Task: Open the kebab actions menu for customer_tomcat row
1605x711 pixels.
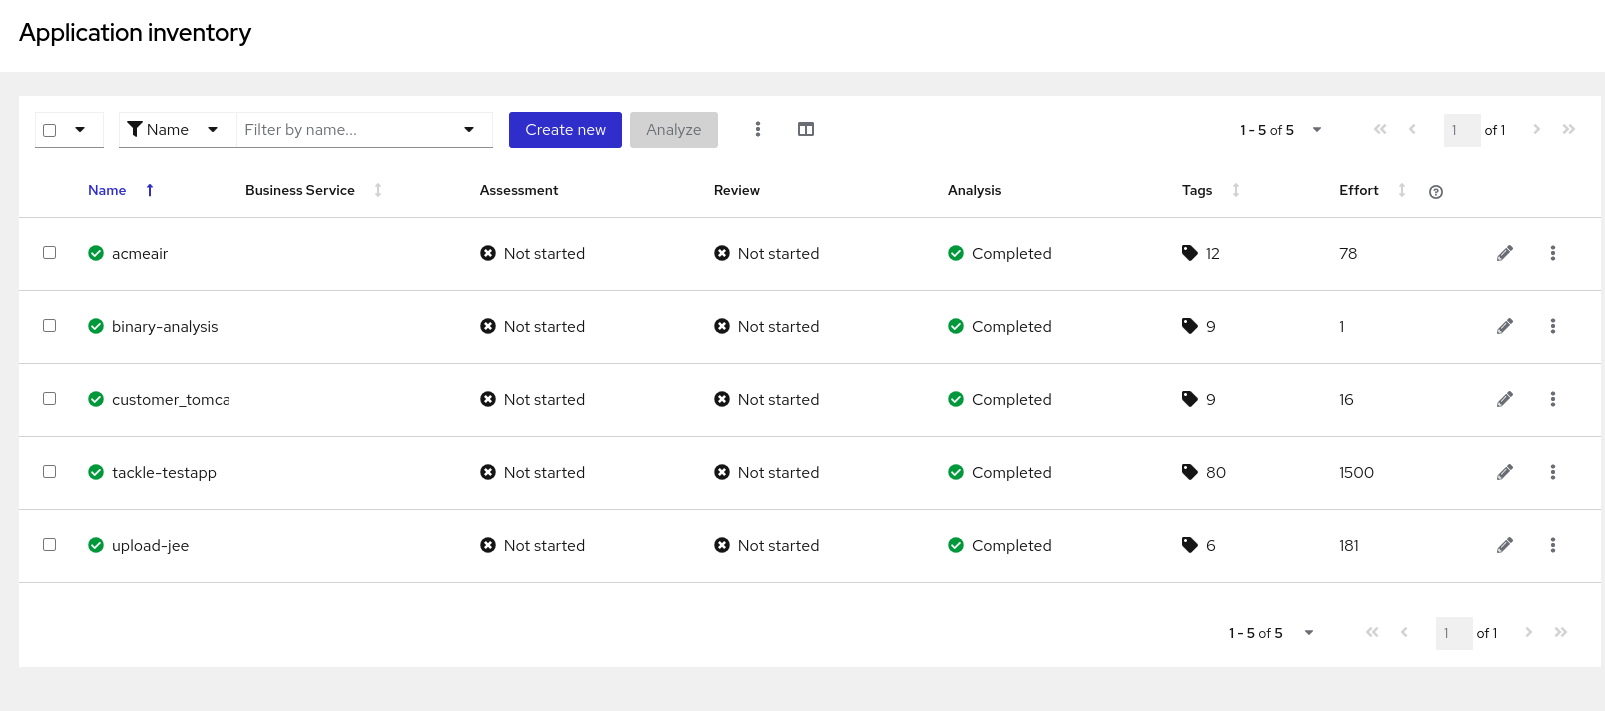Action: (x=1552, y=399)
